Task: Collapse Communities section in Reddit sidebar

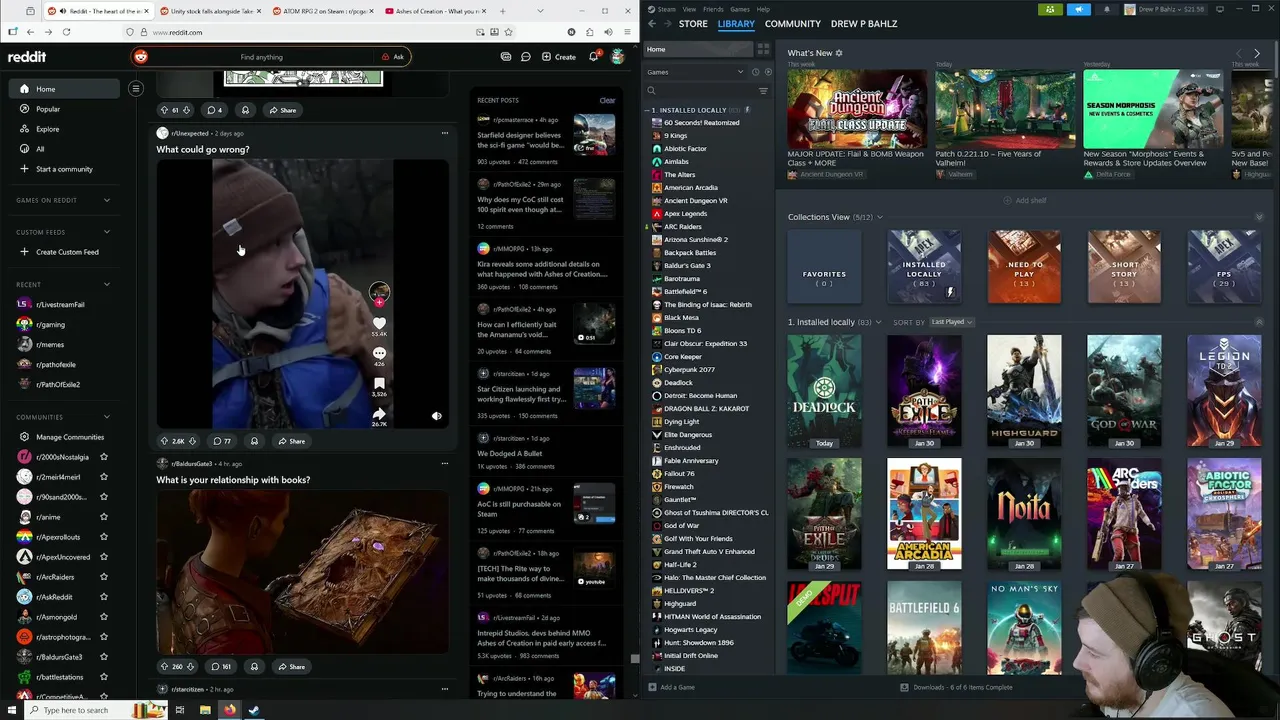Action: [107, 417]
